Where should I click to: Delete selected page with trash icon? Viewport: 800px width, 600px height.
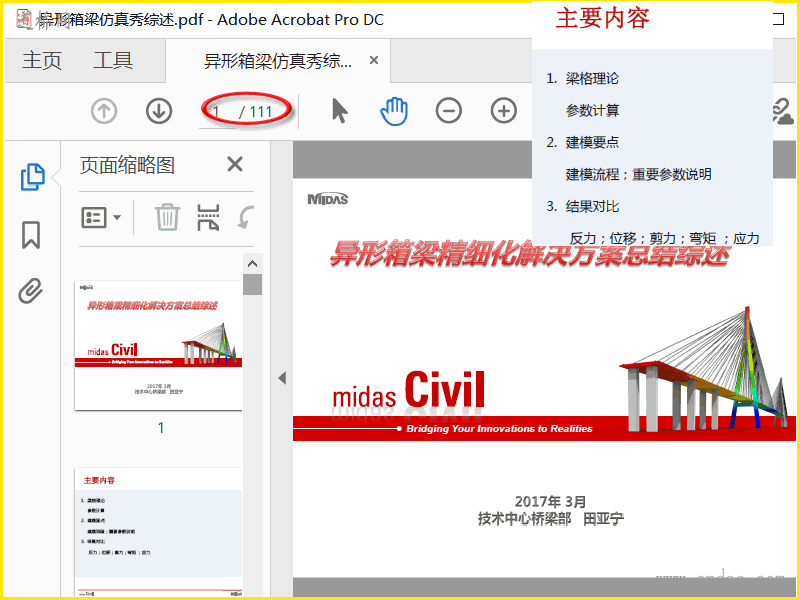point(167,217)
